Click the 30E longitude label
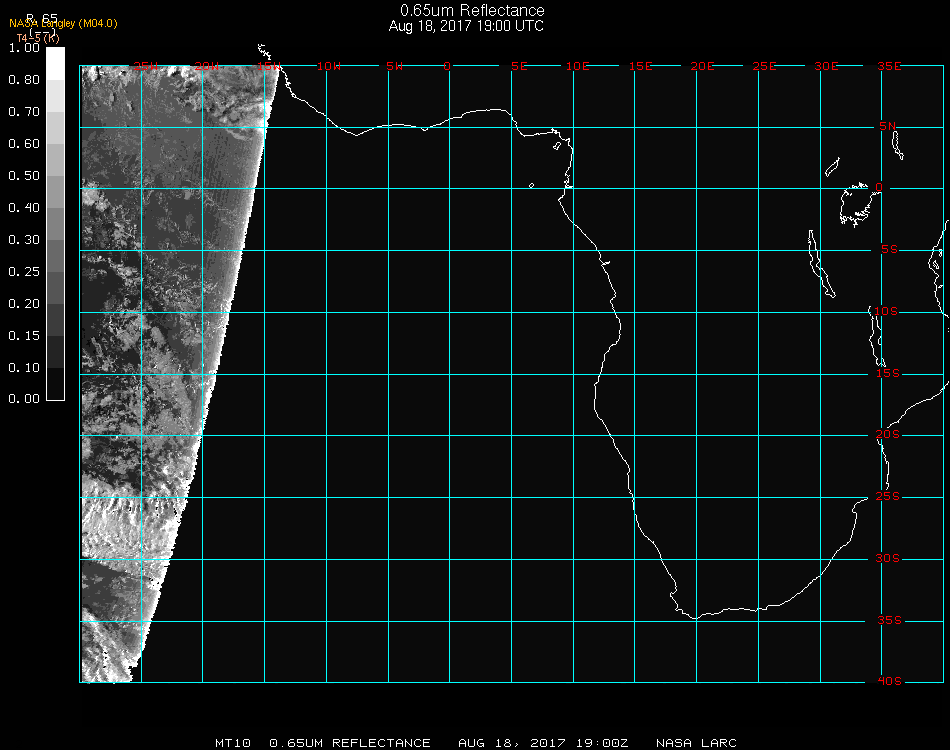This screenshot has height=750, width=950. point(826,66)
